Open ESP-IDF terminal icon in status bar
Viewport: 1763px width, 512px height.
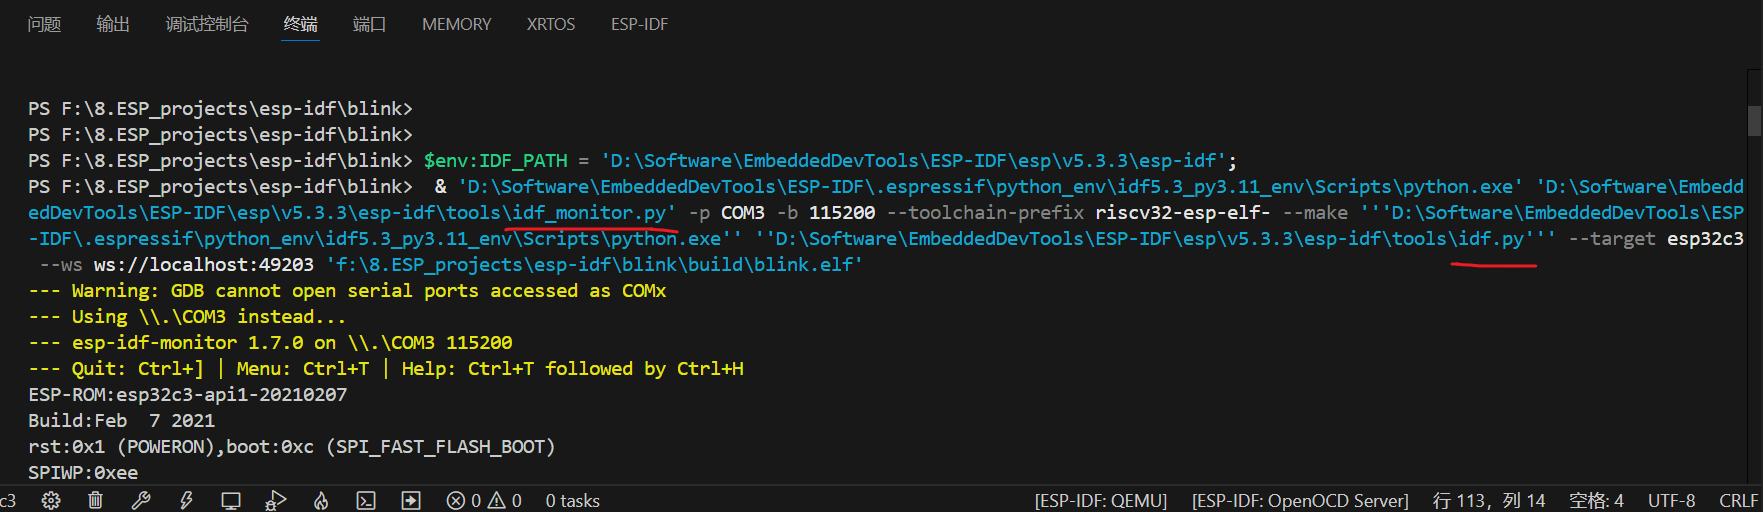pos(366,500)
